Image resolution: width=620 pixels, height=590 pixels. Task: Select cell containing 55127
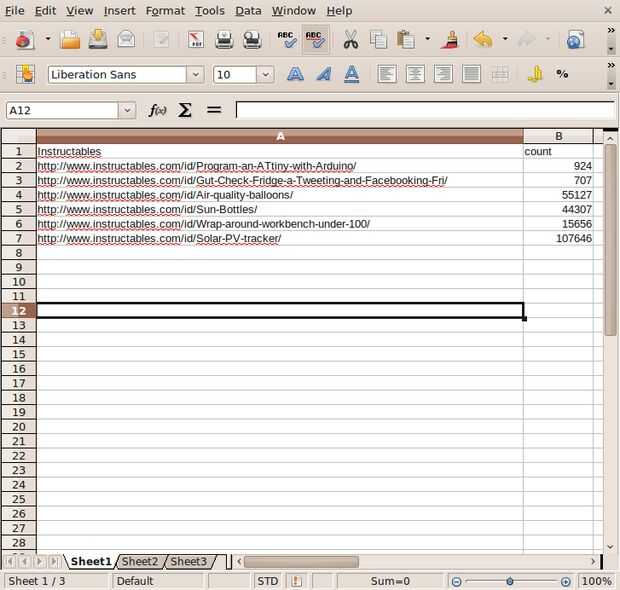click(558, 195)
